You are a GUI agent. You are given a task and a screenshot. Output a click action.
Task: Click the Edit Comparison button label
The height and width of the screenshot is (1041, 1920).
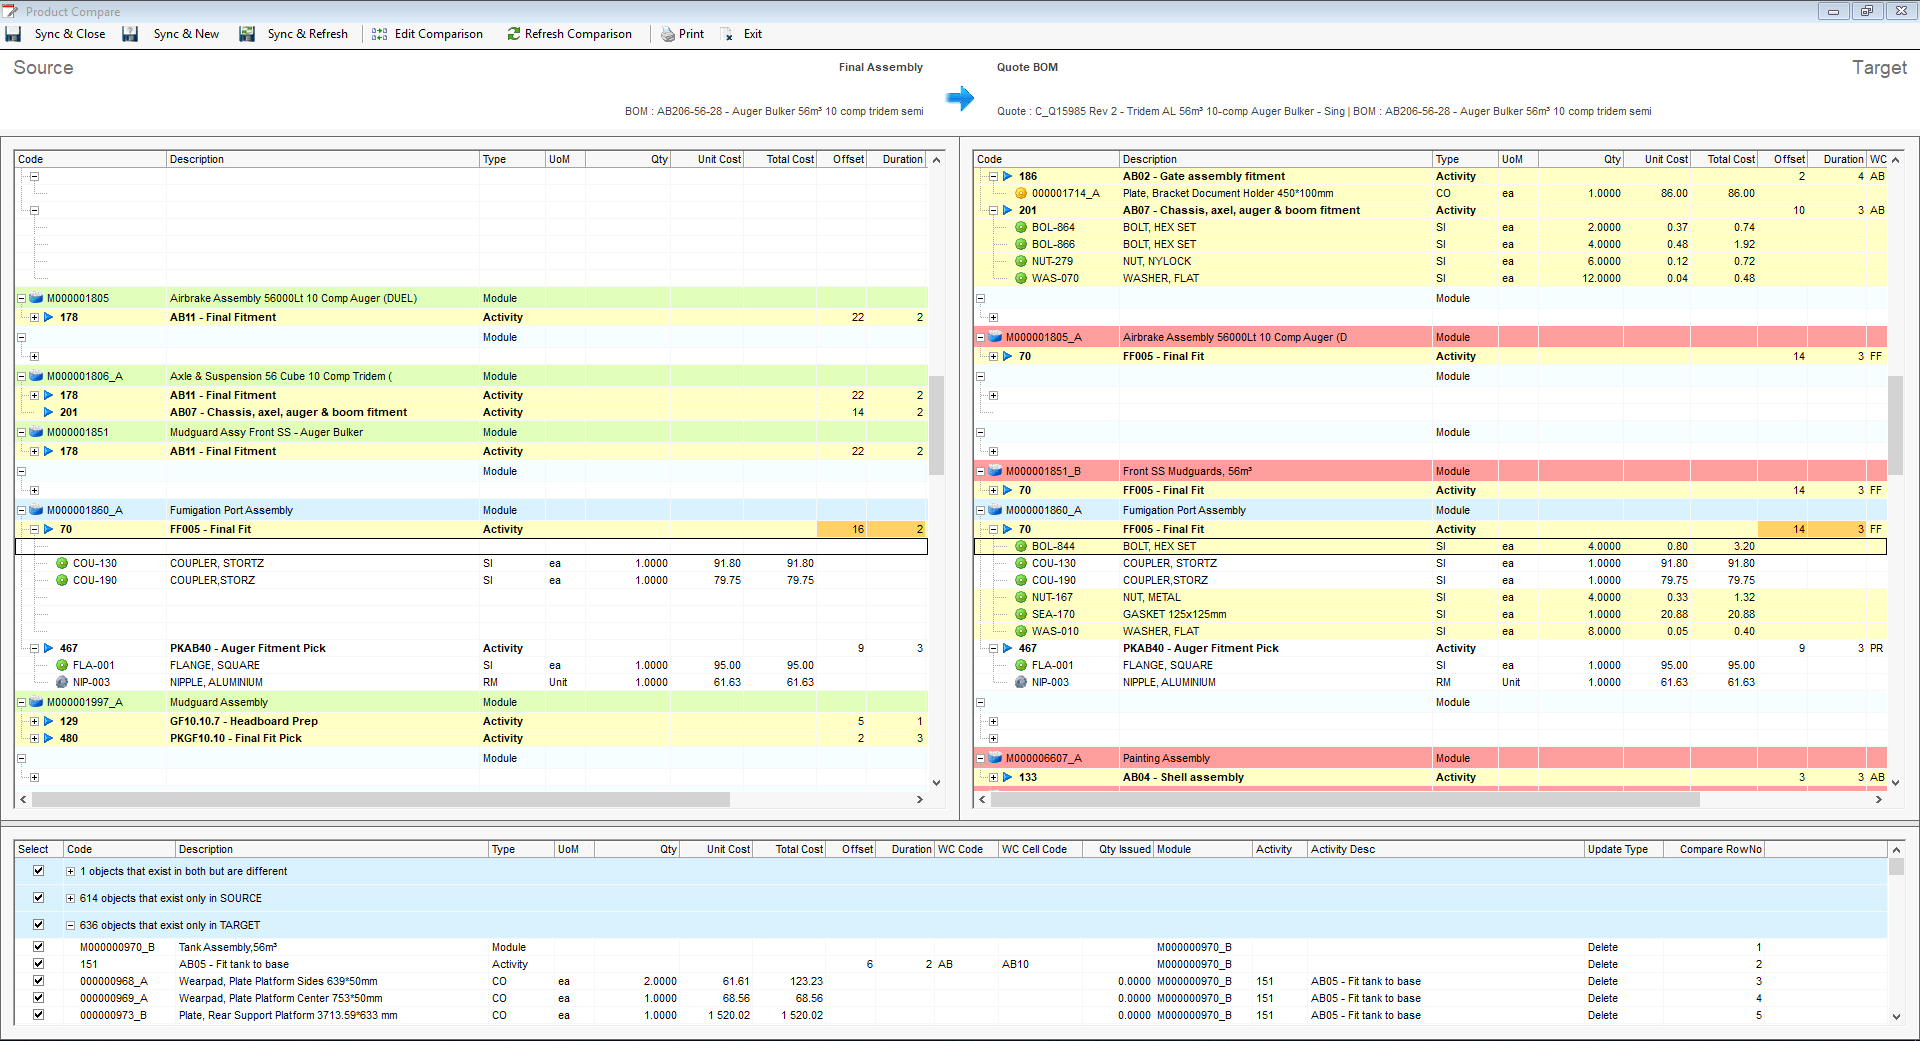pyautogui.click(x=438, y=34)
